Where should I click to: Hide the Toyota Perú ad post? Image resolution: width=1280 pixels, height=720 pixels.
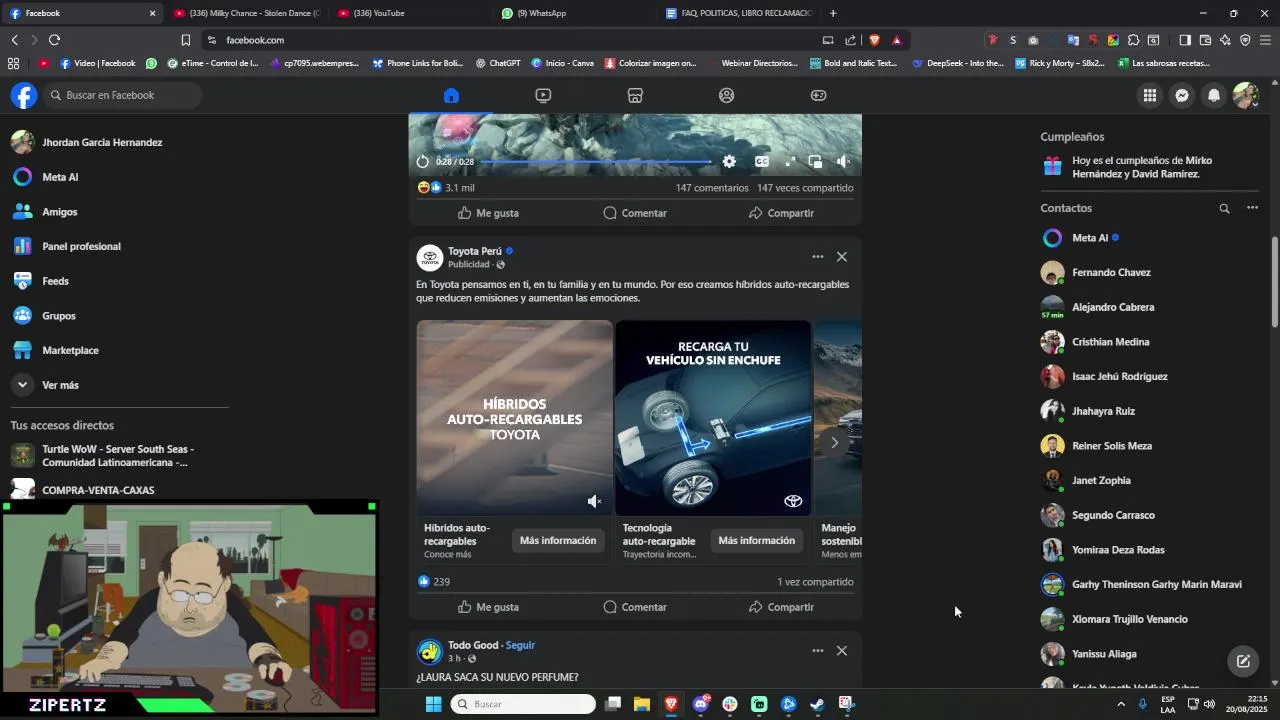842,257
